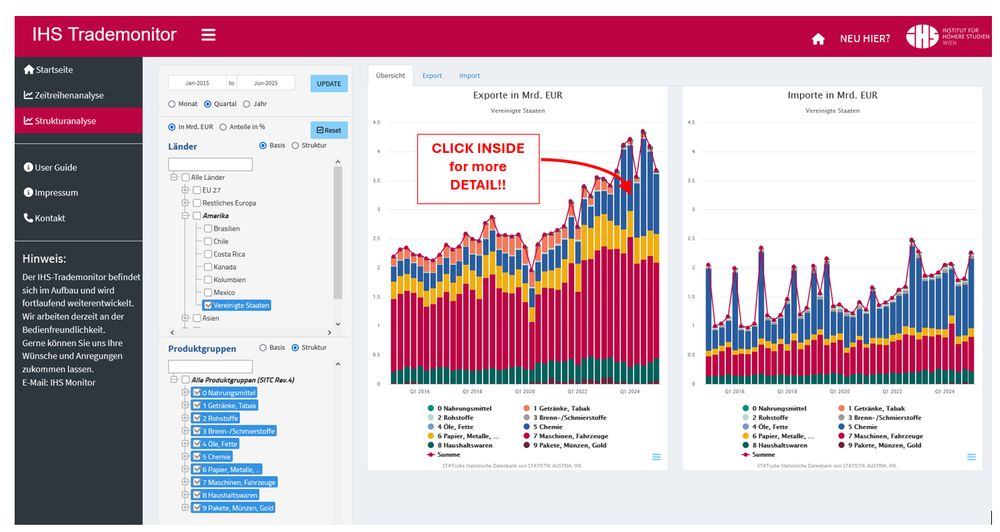
Task: Uncheck 9 Pakete, Münzen, Gold checkbox
Action: 197,508
